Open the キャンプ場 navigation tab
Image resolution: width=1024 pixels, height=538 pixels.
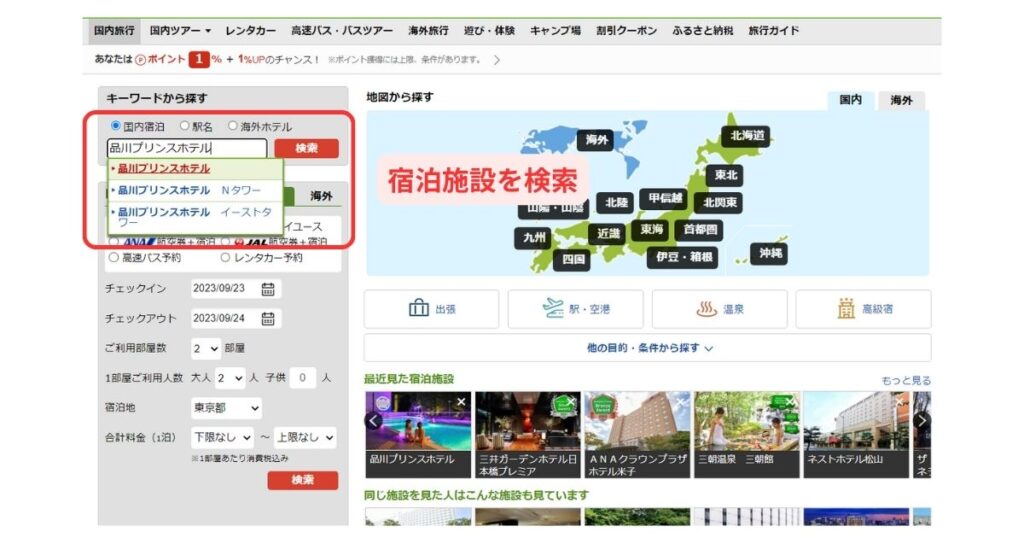pyautogui.click(x=555, y=31)
